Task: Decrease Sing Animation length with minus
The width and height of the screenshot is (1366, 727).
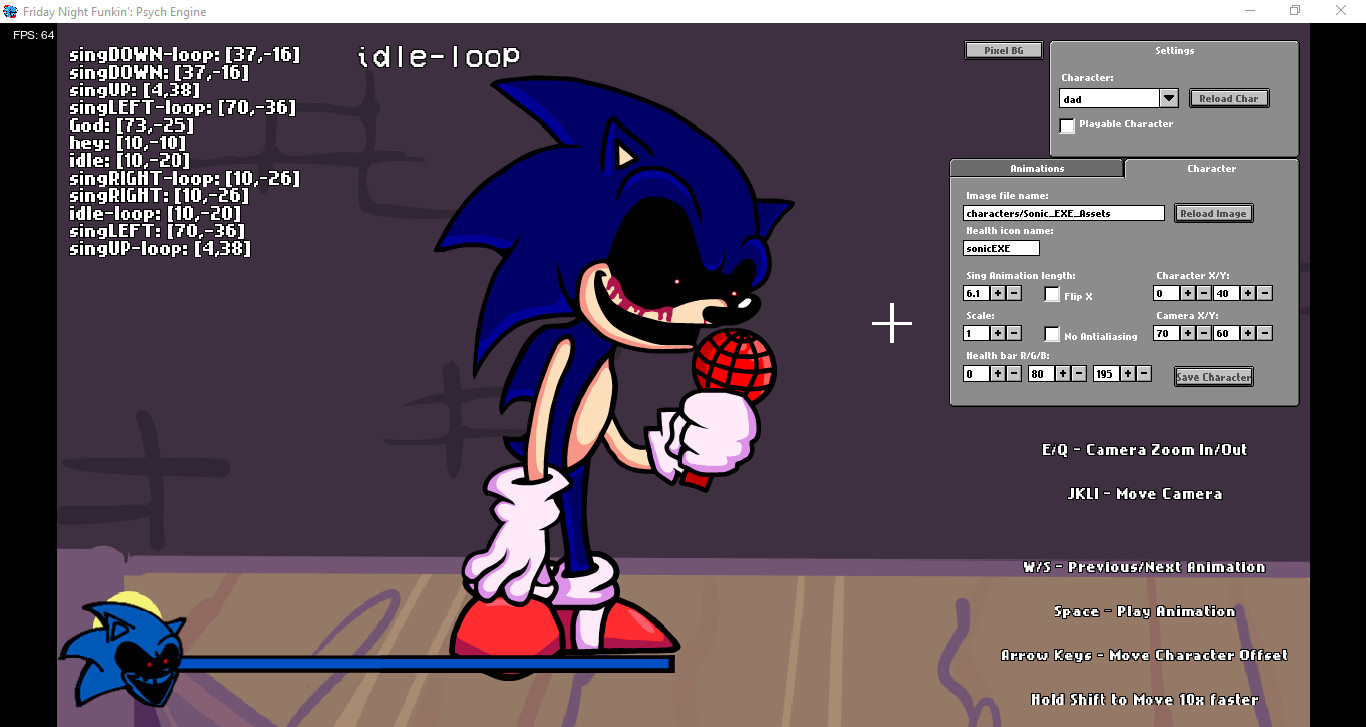Action: pos(1014,293)
